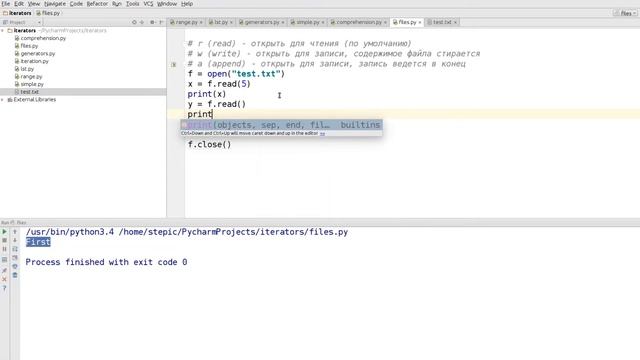Screen dimensions: 640x360
Task: Select generators.py in project tree
Action: [35, 53]
